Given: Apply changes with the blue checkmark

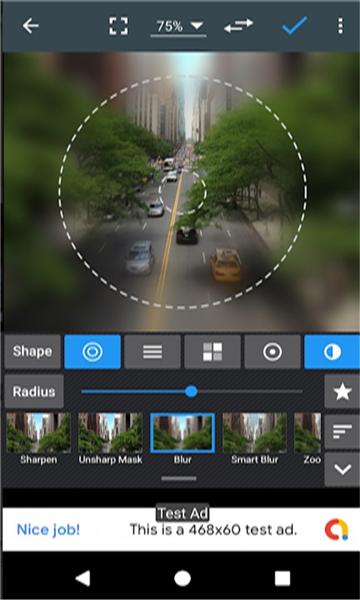Looking at the screenshot, I should [x=295, y=26].
